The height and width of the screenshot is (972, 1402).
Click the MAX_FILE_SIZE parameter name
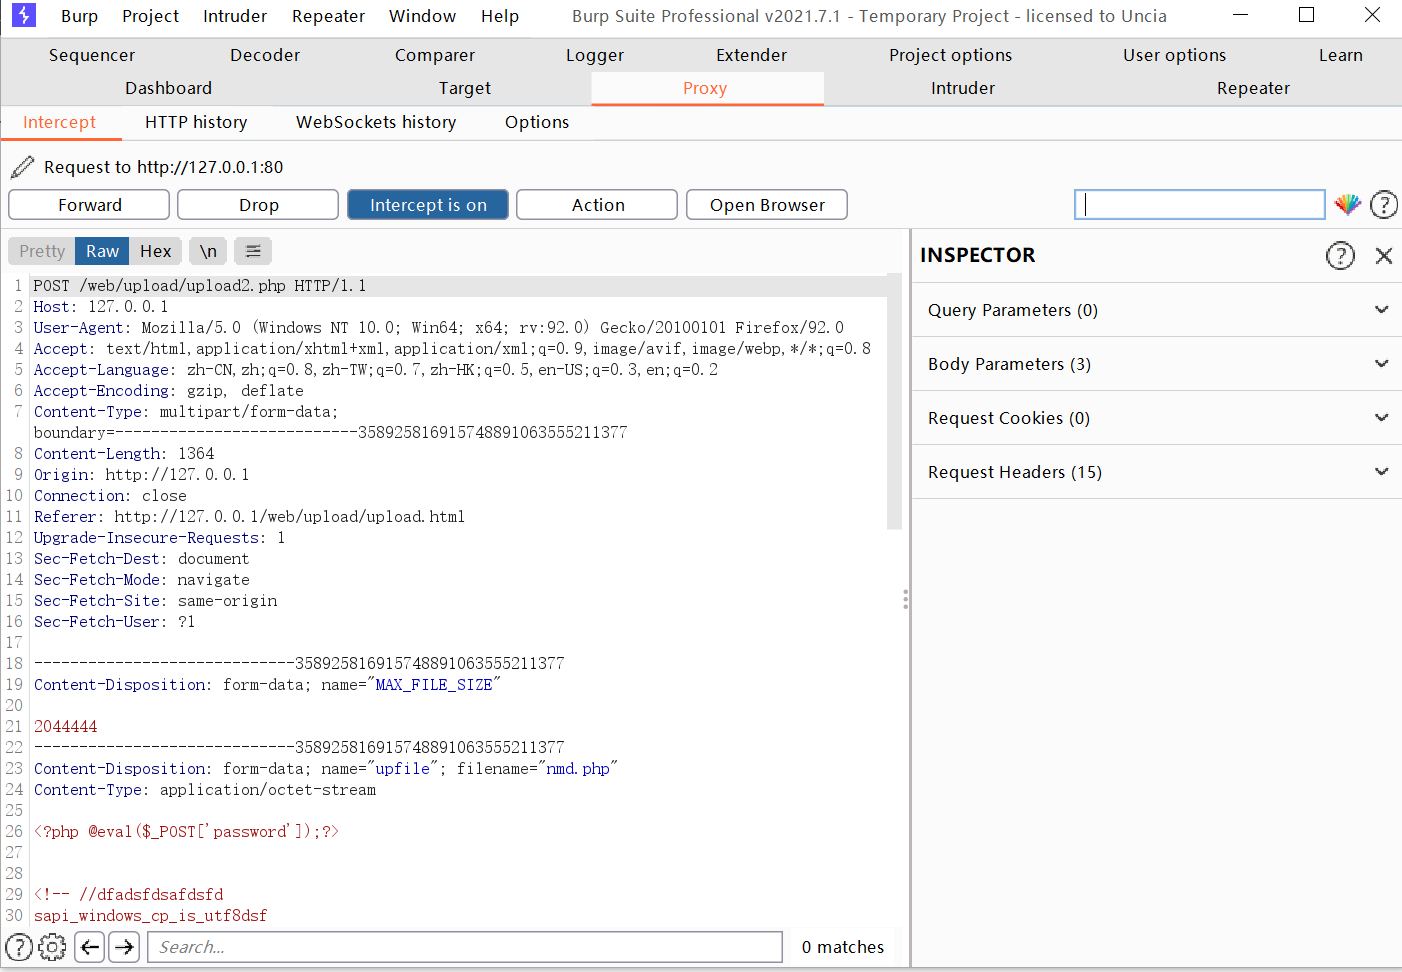click(x=434, y=685)
